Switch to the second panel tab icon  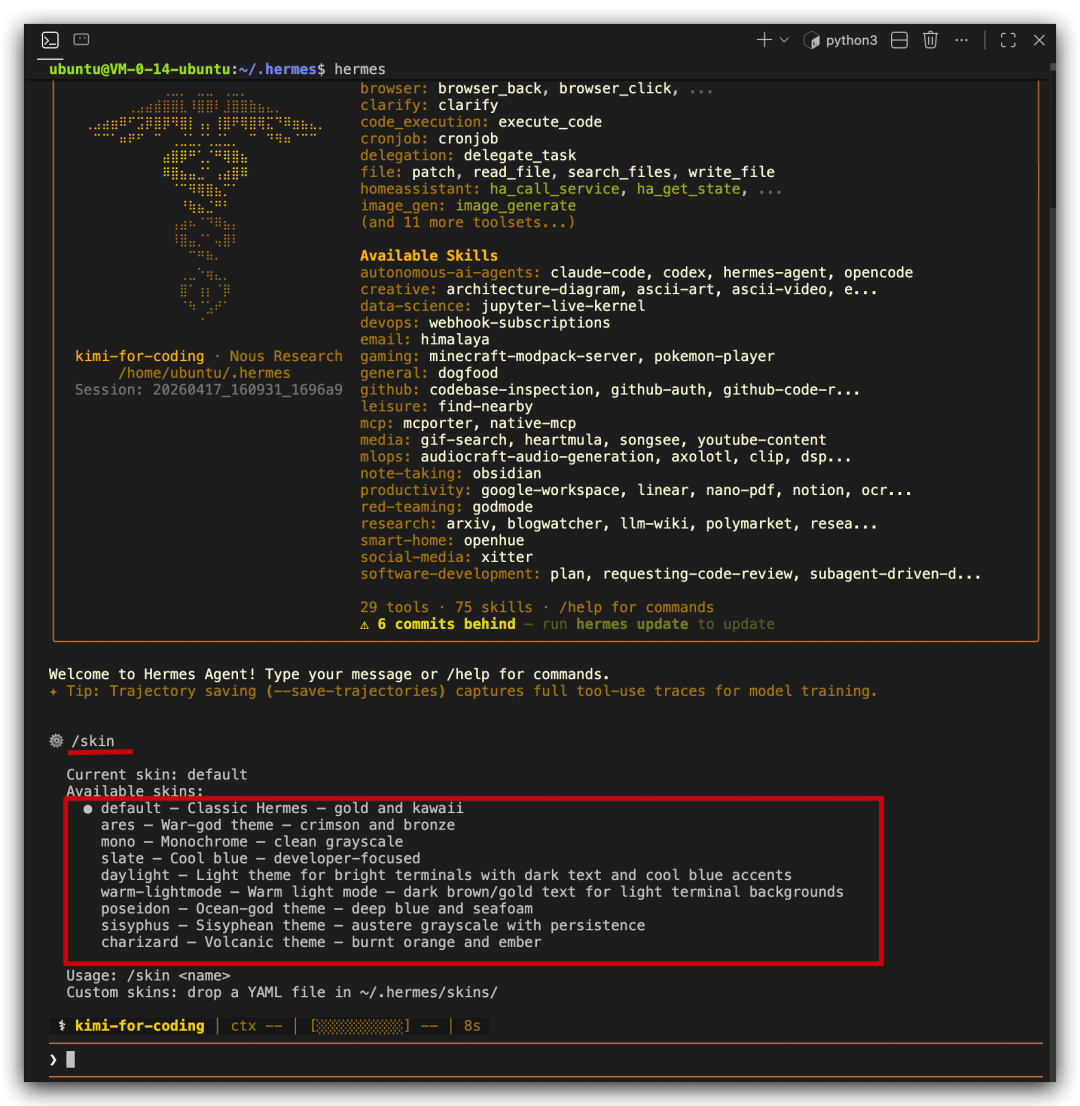[x=81, y=40]
